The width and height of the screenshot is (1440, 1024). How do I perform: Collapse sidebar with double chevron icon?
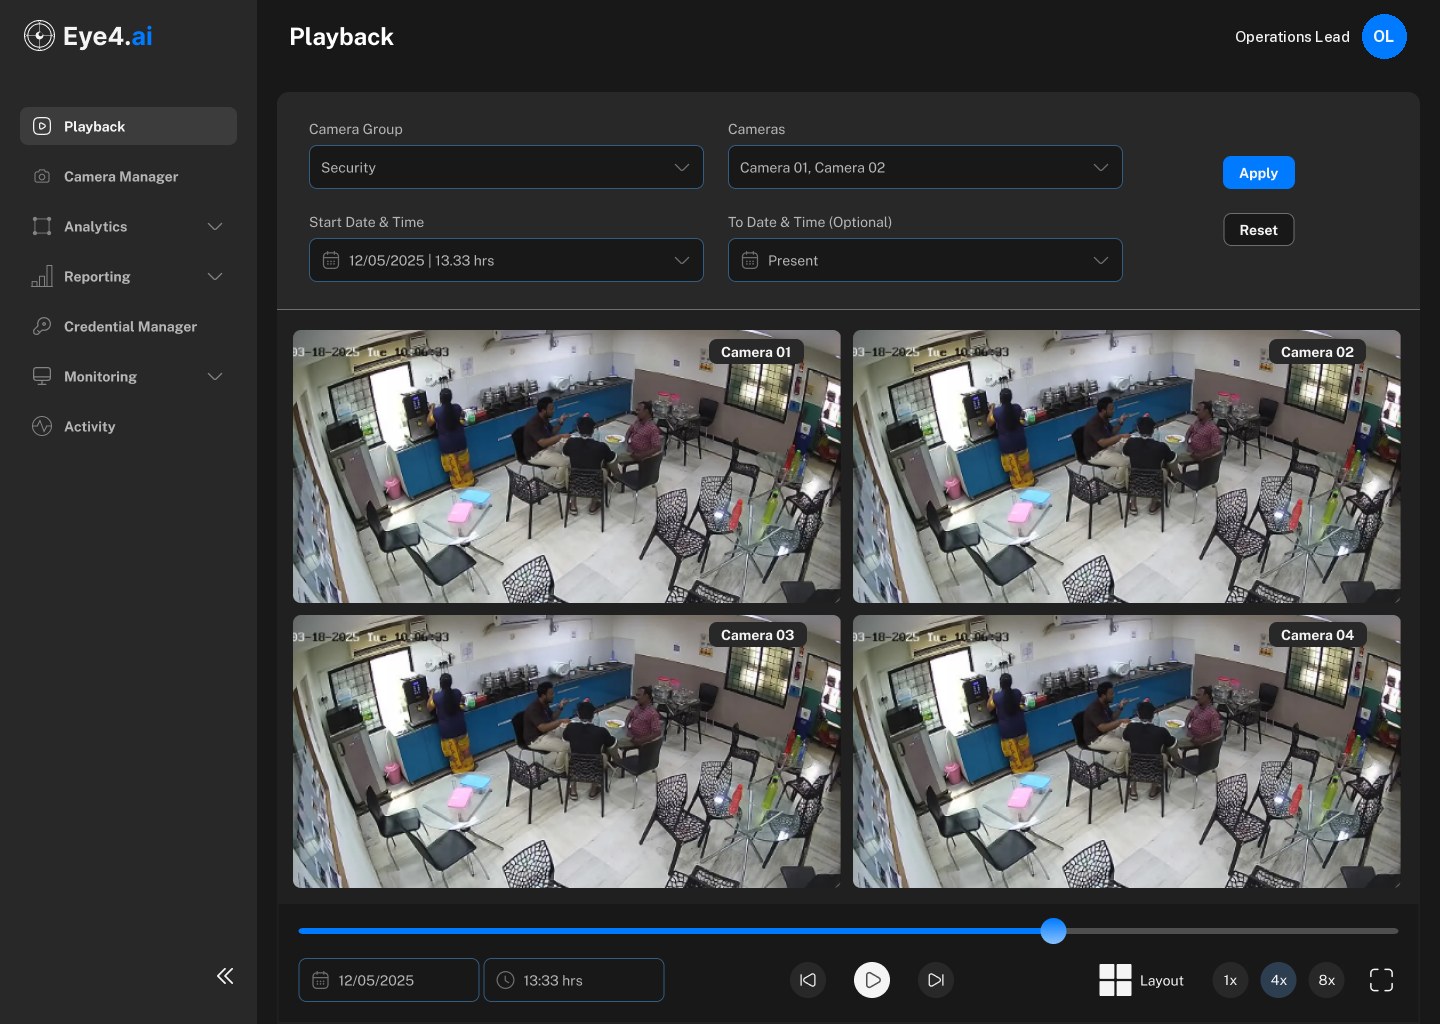point(225,976)
